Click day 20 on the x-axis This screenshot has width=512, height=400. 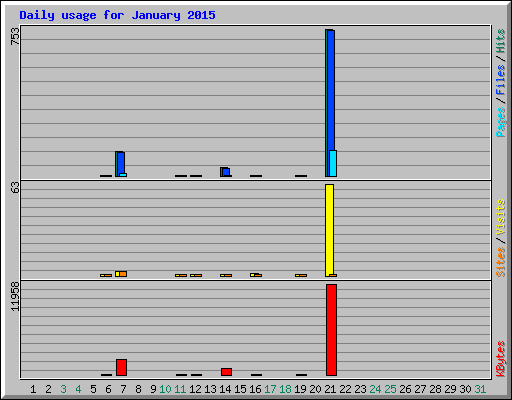point(315,389)
